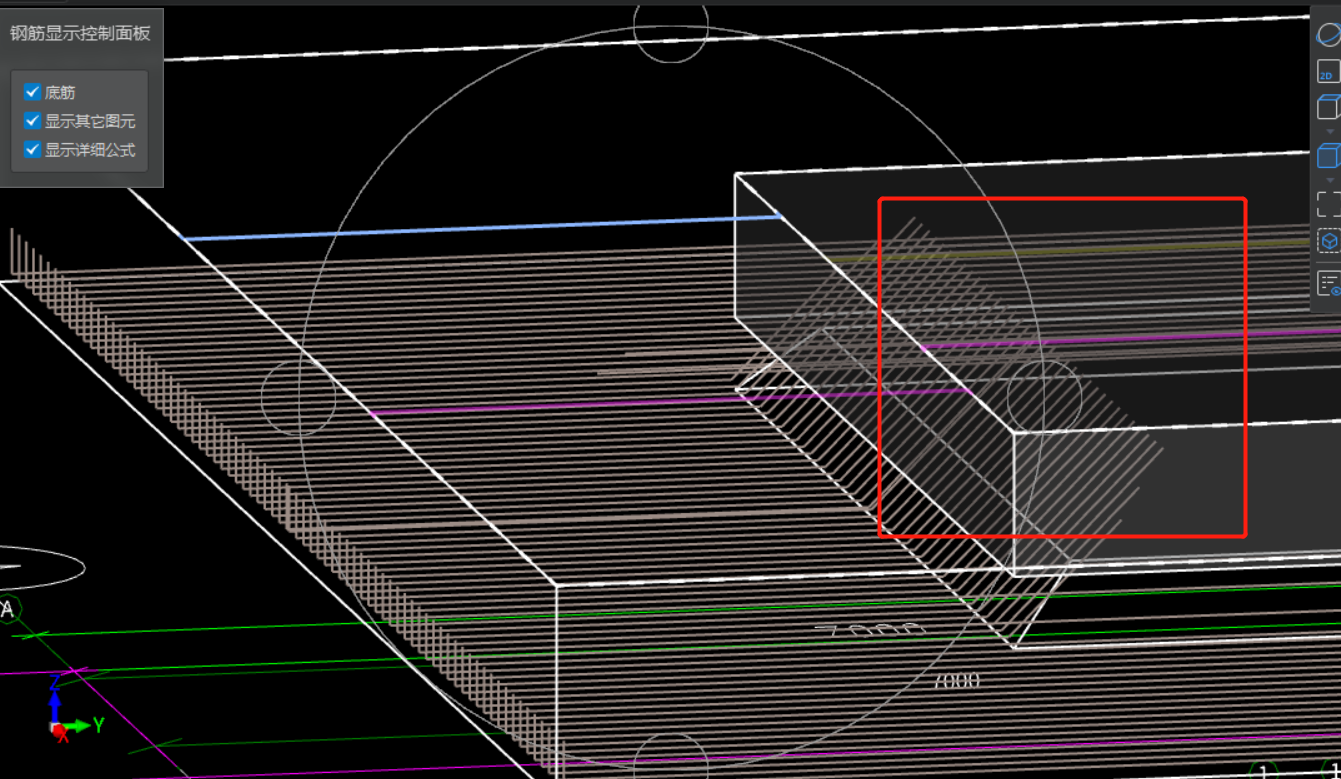Toggle the 底筋 checkbox
This screenshot has width=1341, height=779.
pos(32,92)
